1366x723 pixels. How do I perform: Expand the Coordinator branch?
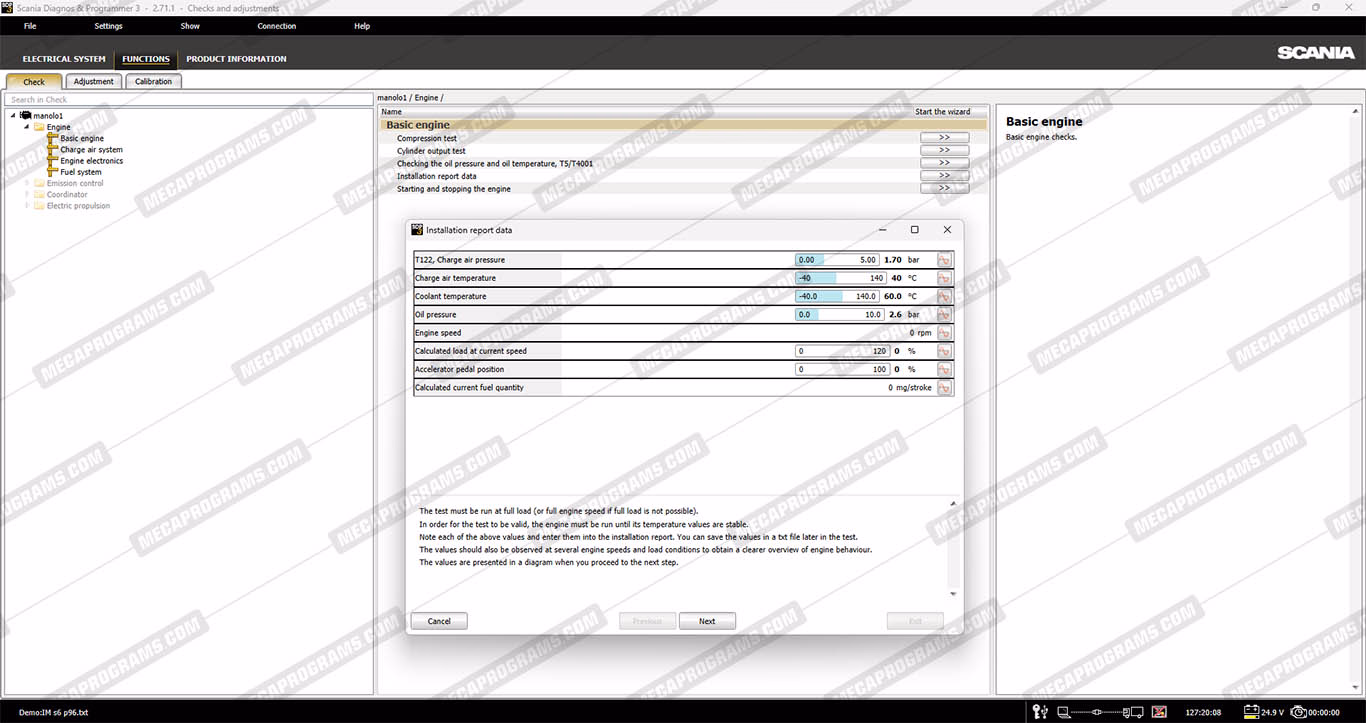[27, 195]
